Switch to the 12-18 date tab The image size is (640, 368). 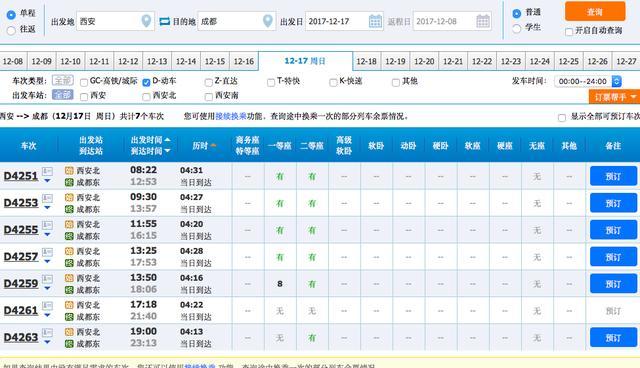366,61
